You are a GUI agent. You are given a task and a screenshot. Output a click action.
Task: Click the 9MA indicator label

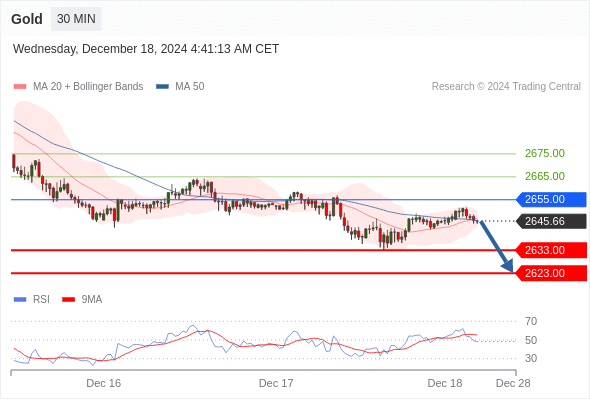click(92, 300)
